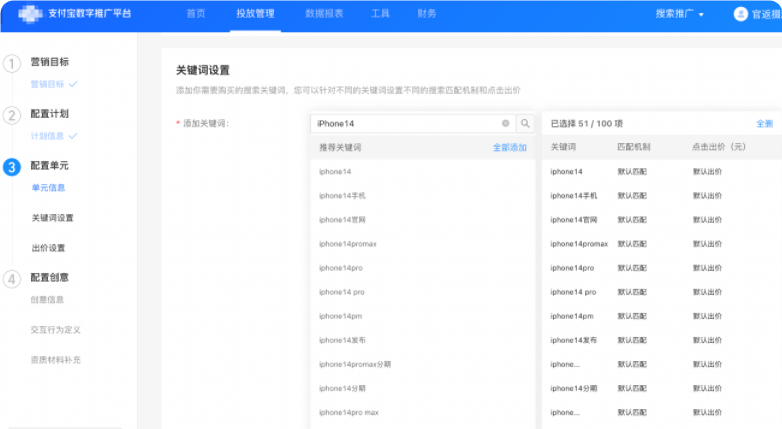Click selected keyword iphone14分期 in right list
Image resolution: width=782 pixels, height=429 pixels.
(x=574, y=388)
